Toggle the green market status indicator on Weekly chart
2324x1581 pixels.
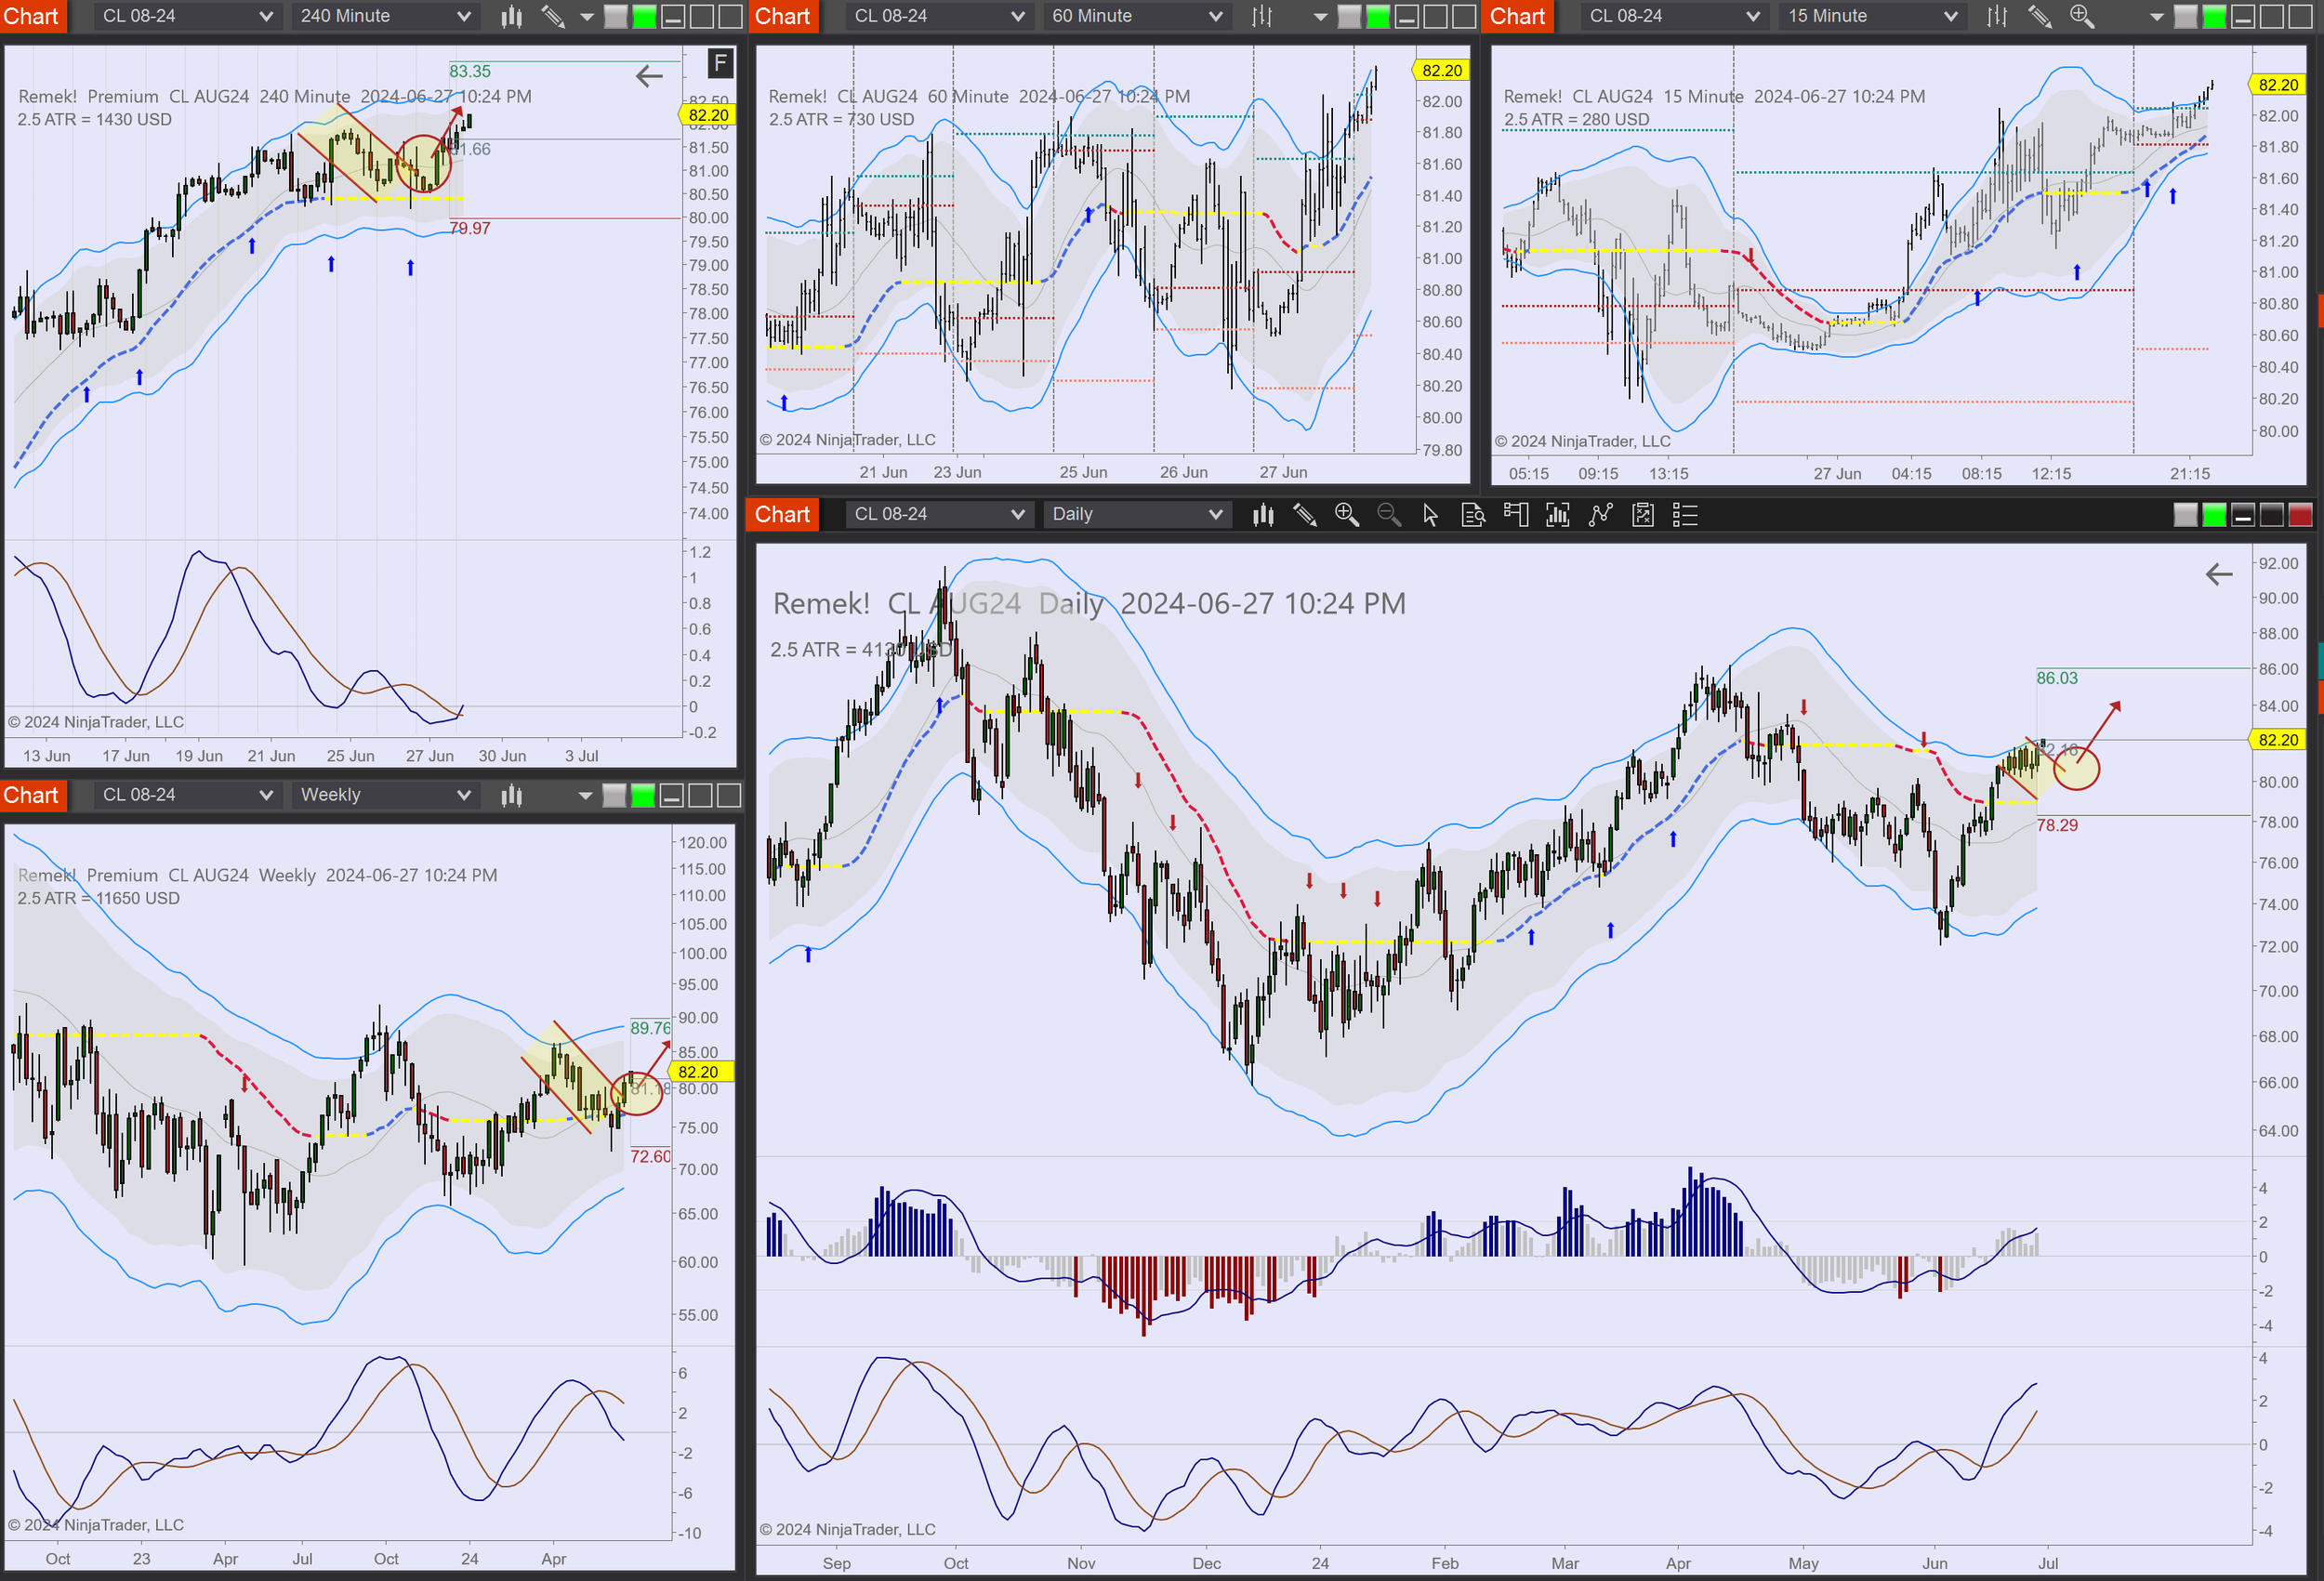coord(641,795)
